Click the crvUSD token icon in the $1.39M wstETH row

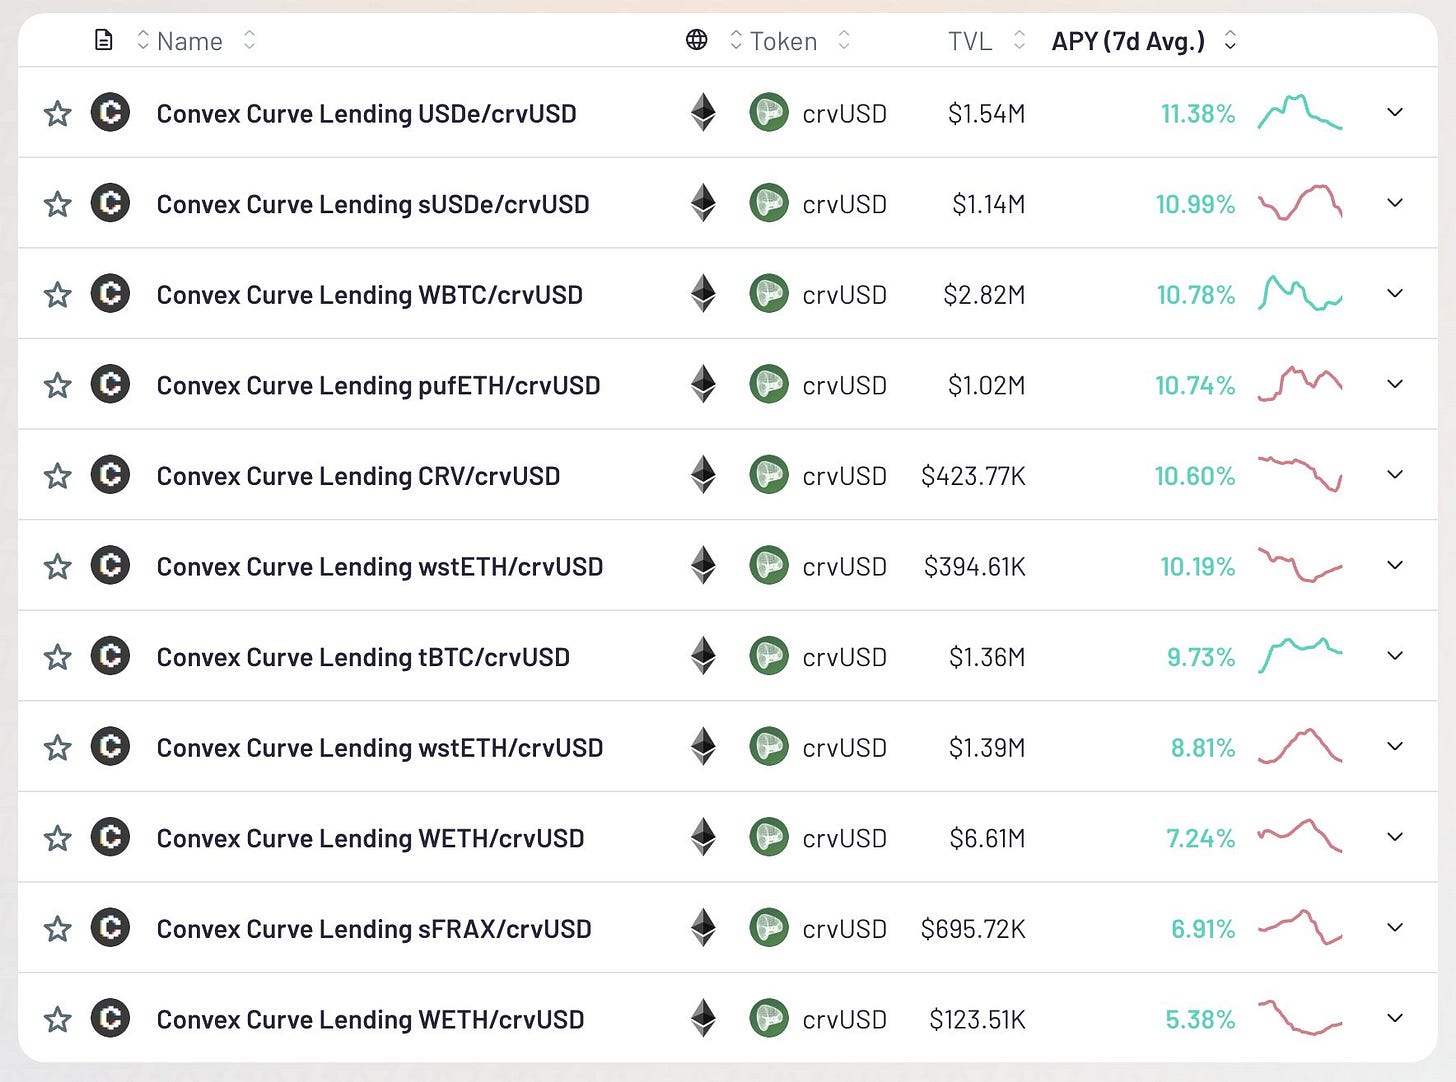coord(769,747)
